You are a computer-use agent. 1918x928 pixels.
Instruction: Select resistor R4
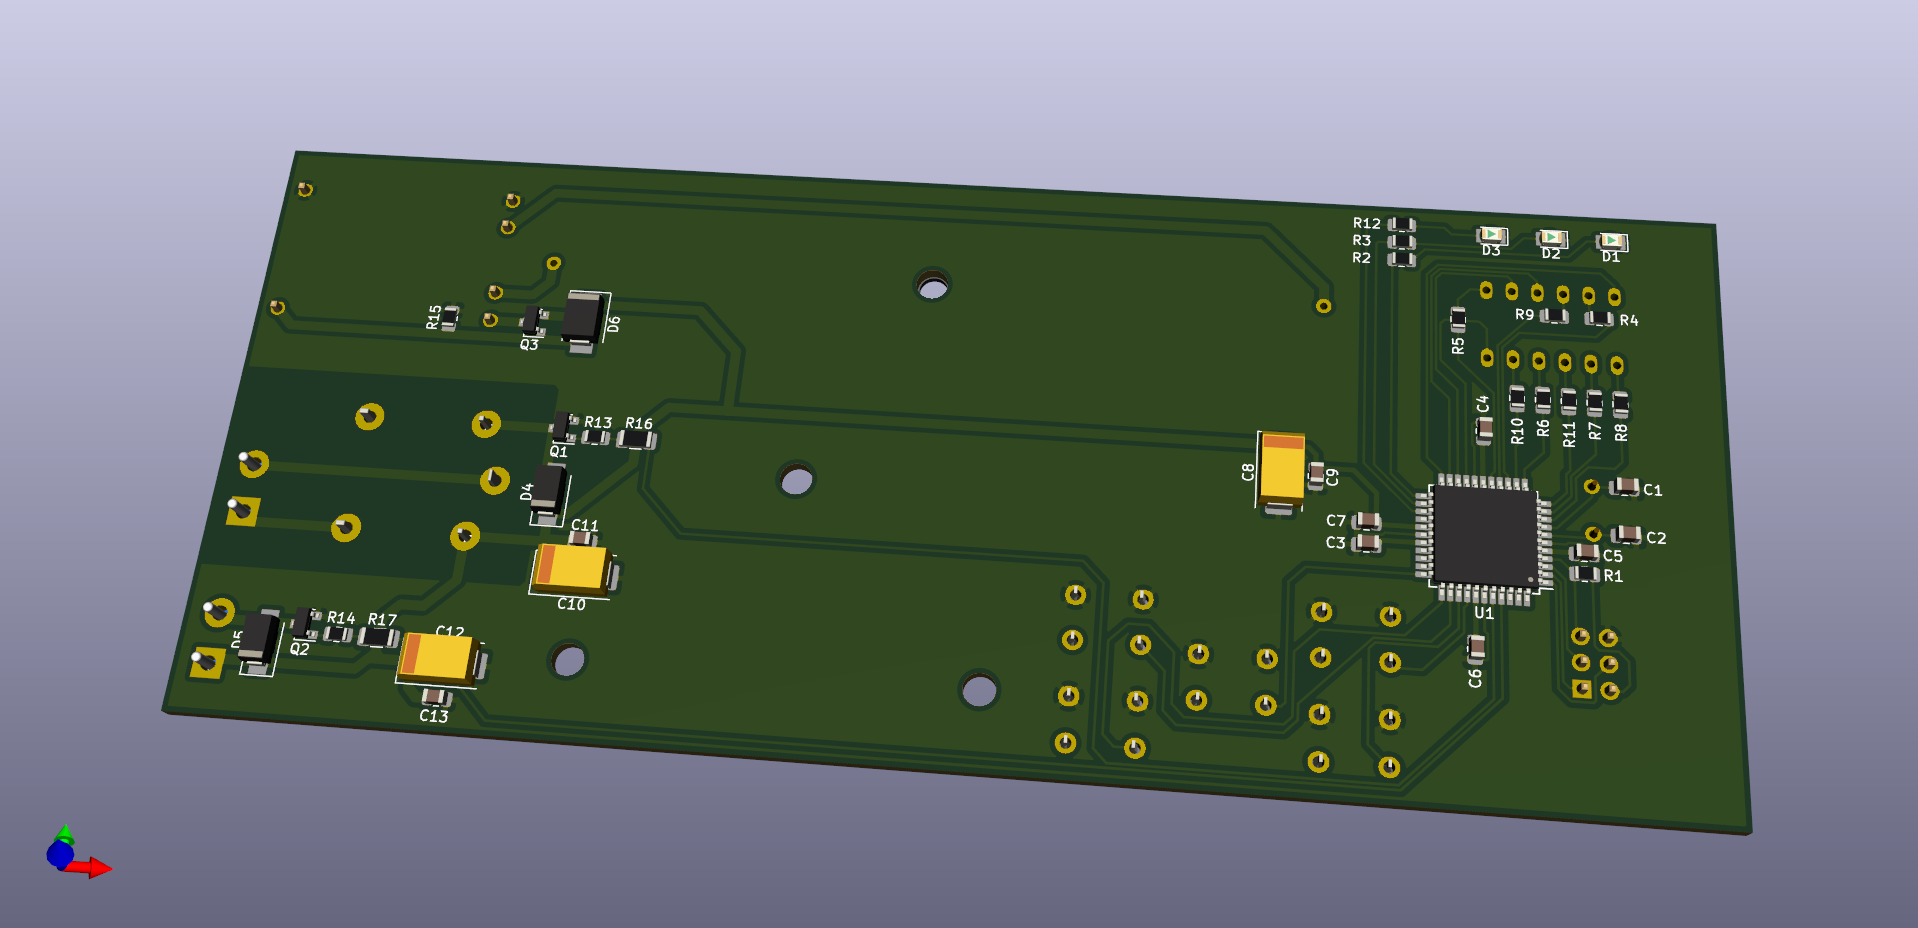tap(1599, 319)
